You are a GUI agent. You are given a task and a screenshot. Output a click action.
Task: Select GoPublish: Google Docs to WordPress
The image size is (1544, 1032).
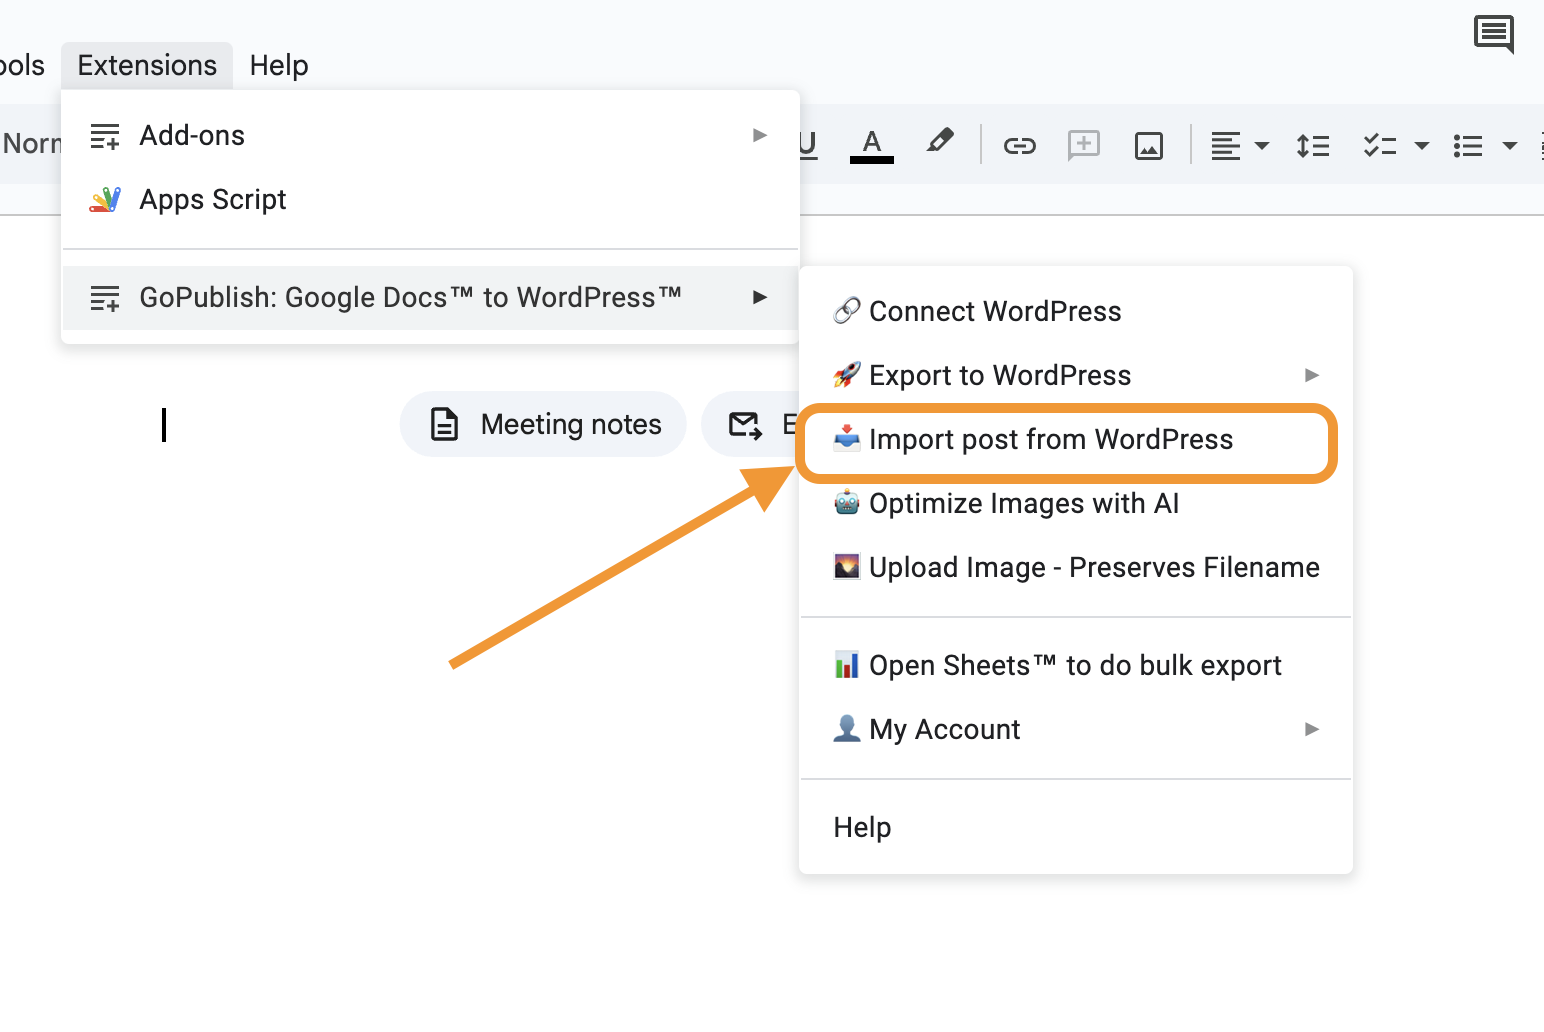(430, 298)
